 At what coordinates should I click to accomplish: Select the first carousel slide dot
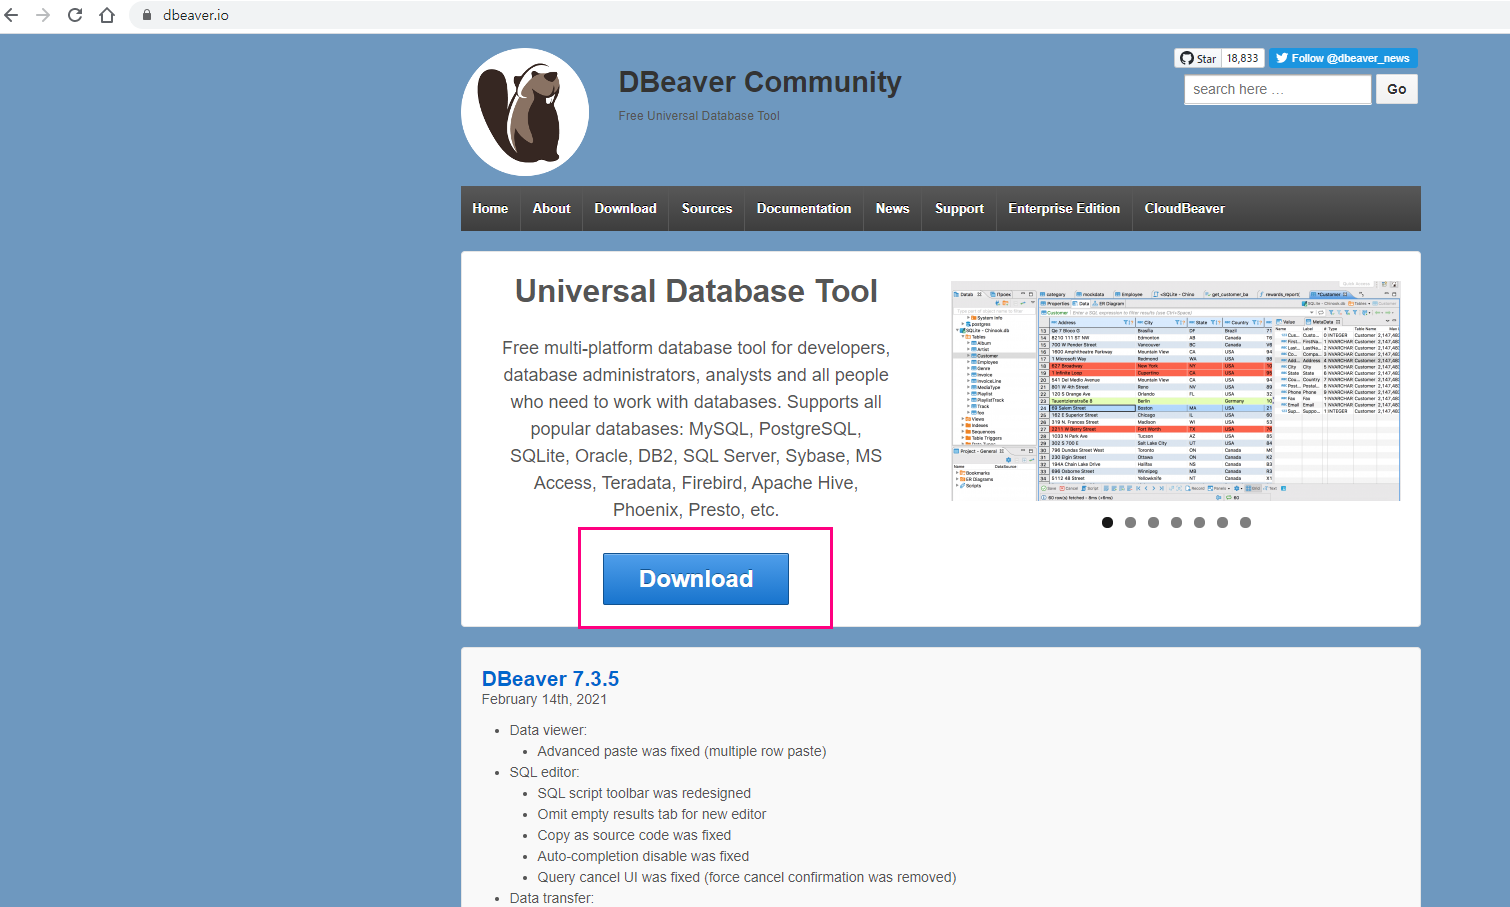click(1107, 522)
